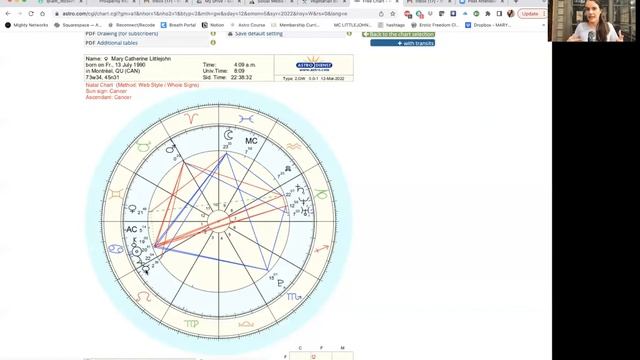Open the PDF Additional tables link
The image size is (640, 360).
[x=111, y=43]
